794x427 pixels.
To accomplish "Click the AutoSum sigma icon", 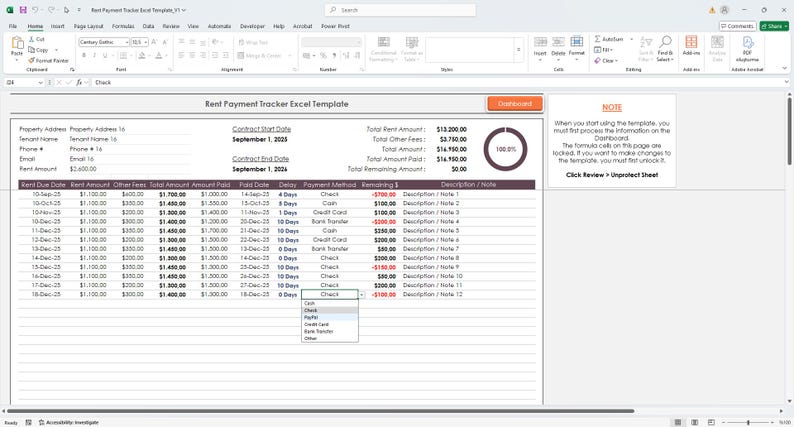I will (598, 39).
